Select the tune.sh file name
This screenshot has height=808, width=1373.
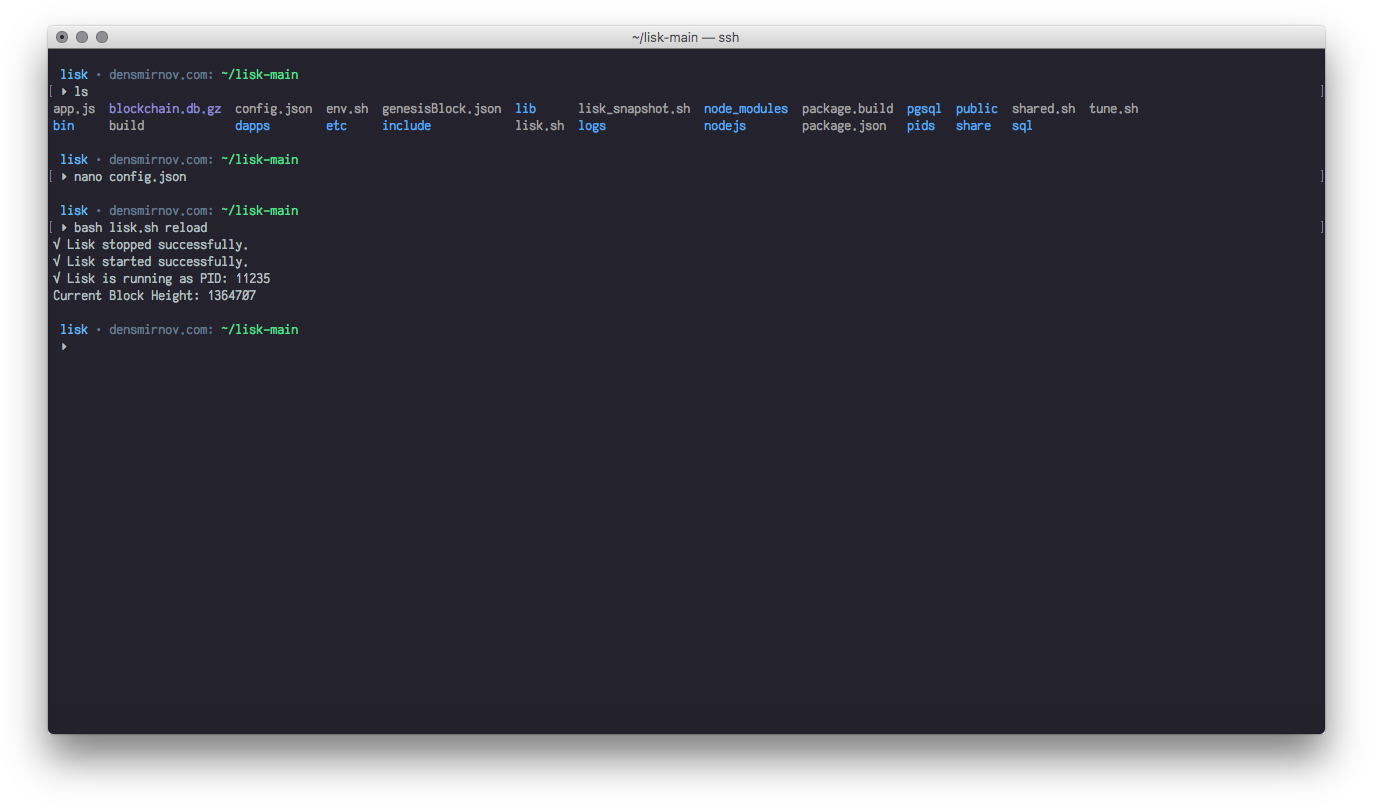pos(1114,109)
